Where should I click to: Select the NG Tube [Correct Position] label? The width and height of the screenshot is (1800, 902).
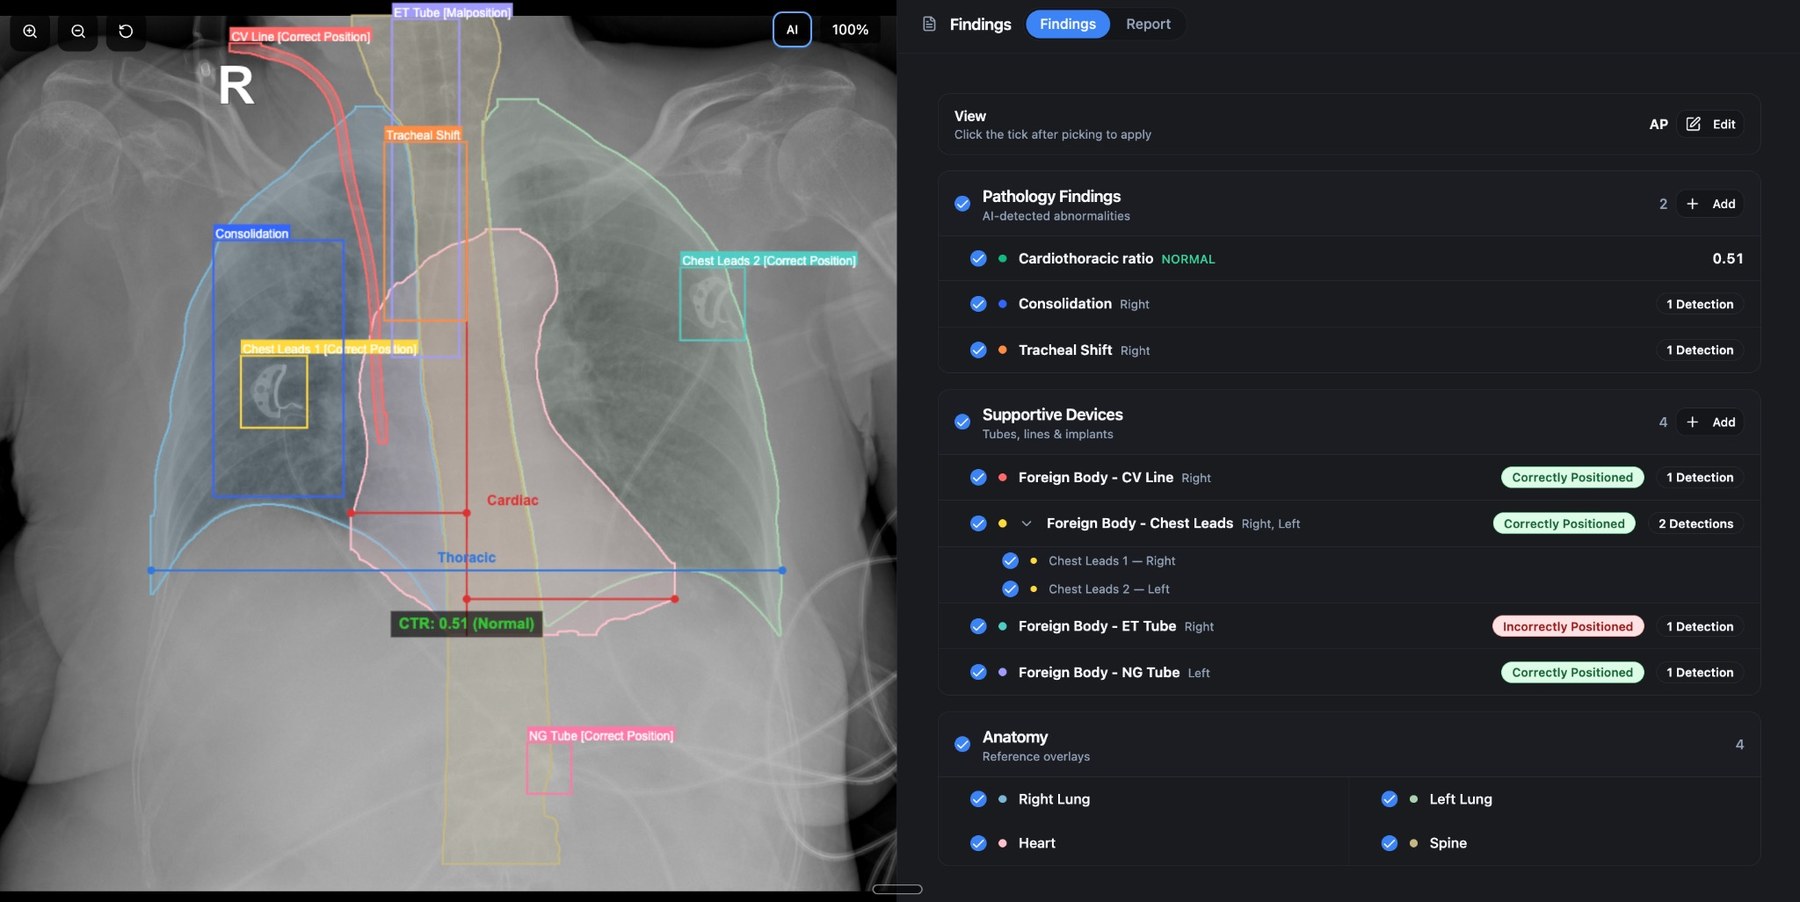click(x=601, y=736)
